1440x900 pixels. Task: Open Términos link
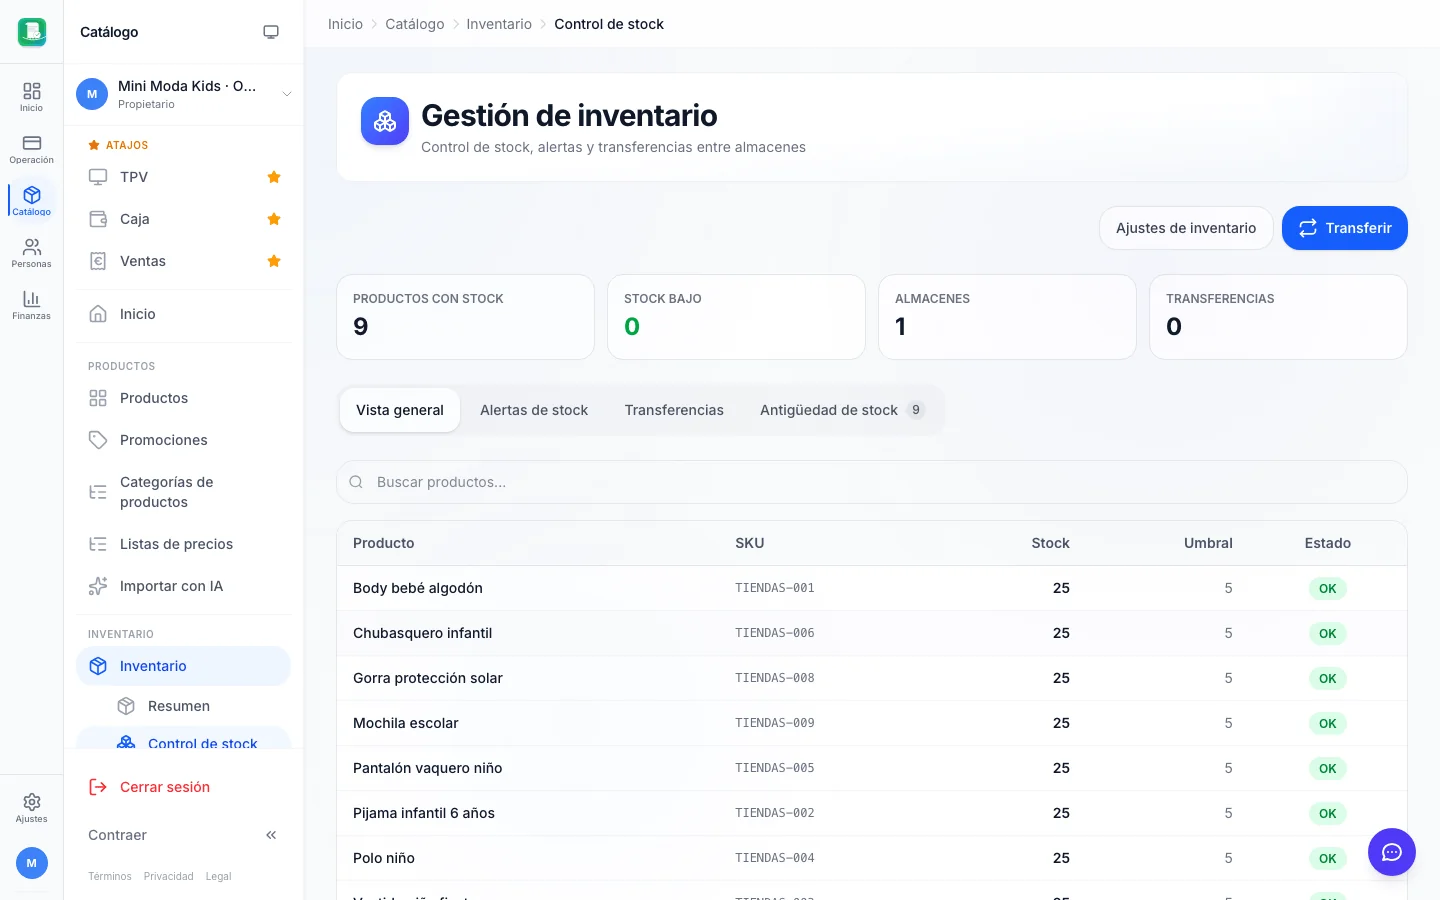click(110, 876)
